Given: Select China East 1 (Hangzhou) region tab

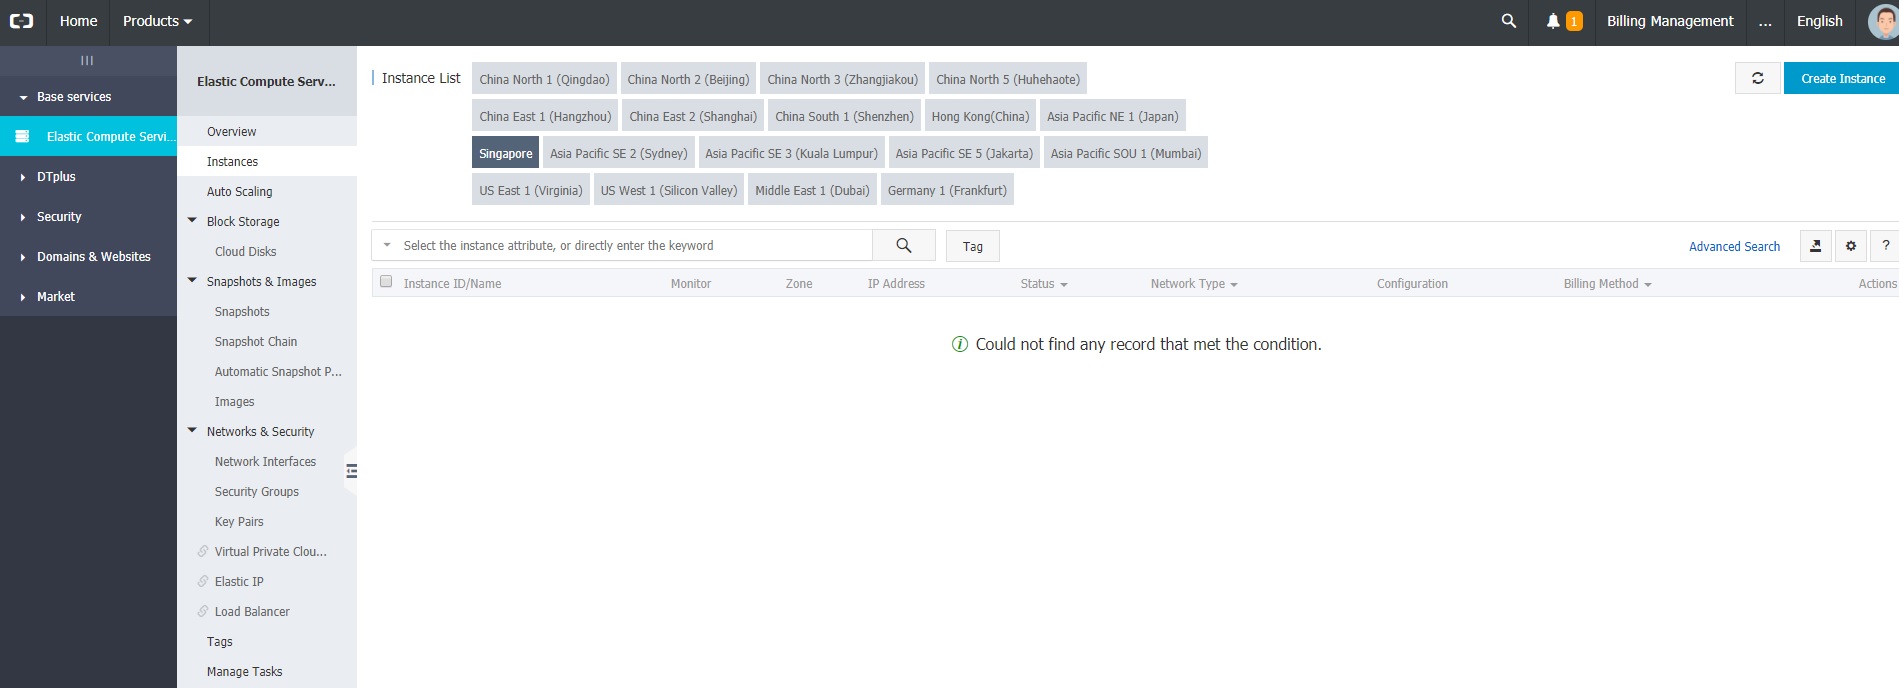Looking at the screenshot, I should 545,116.
